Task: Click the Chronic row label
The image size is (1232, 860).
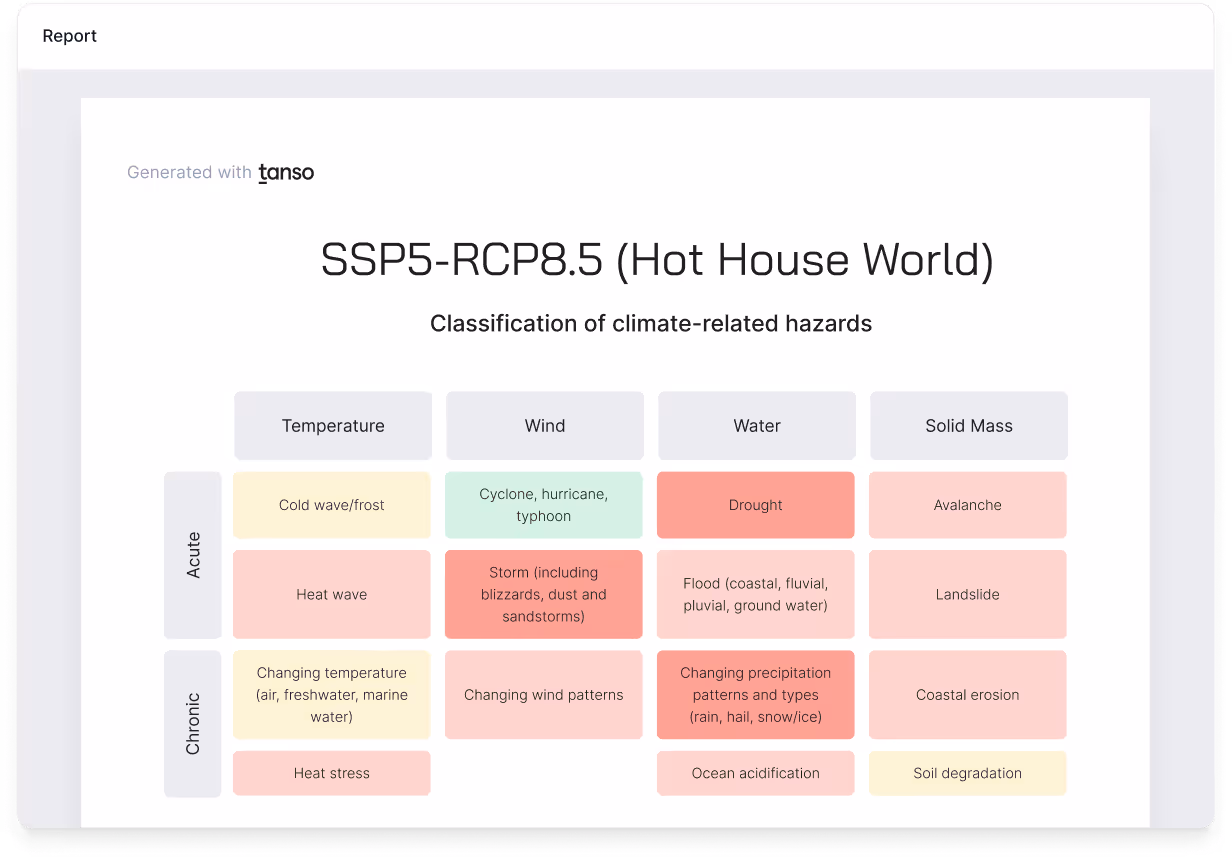Action: [193, 724]
